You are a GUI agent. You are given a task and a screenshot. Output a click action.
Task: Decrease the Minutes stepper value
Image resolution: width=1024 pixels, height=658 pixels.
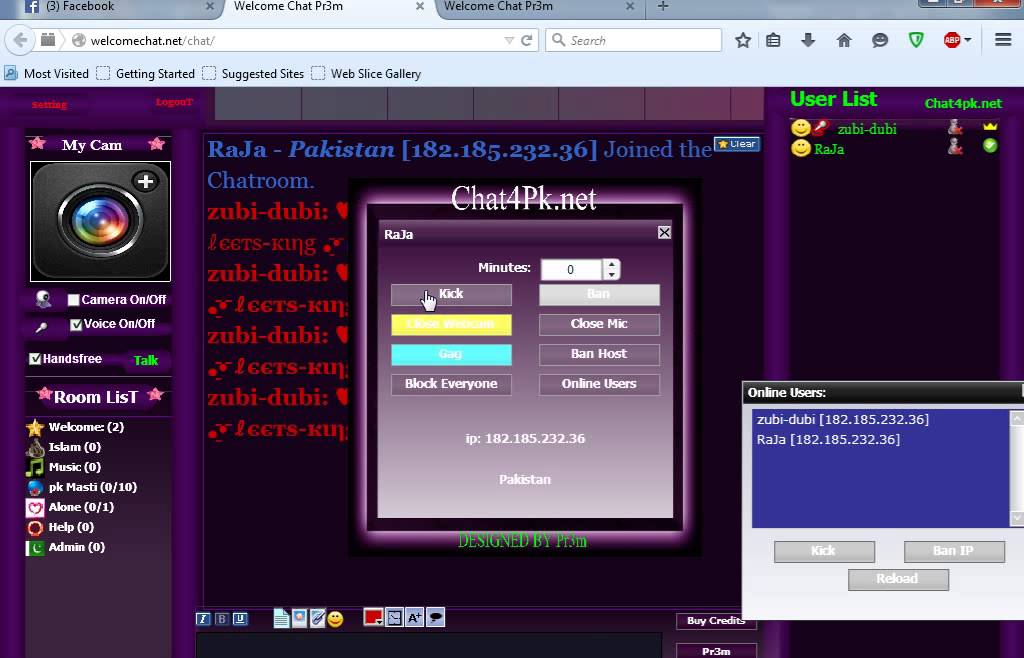pyautogui.click(x=611, y=275)
